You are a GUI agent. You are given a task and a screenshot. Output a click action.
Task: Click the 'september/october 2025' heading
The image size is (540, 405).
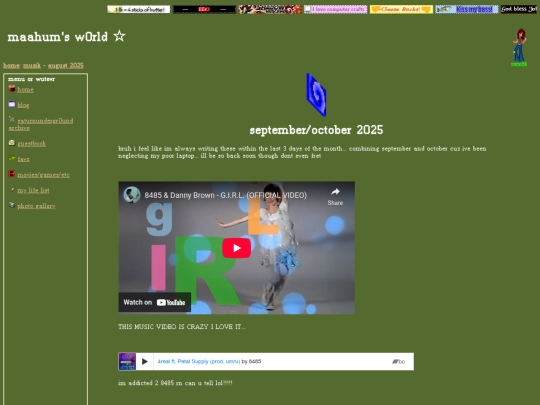[316, 130]
